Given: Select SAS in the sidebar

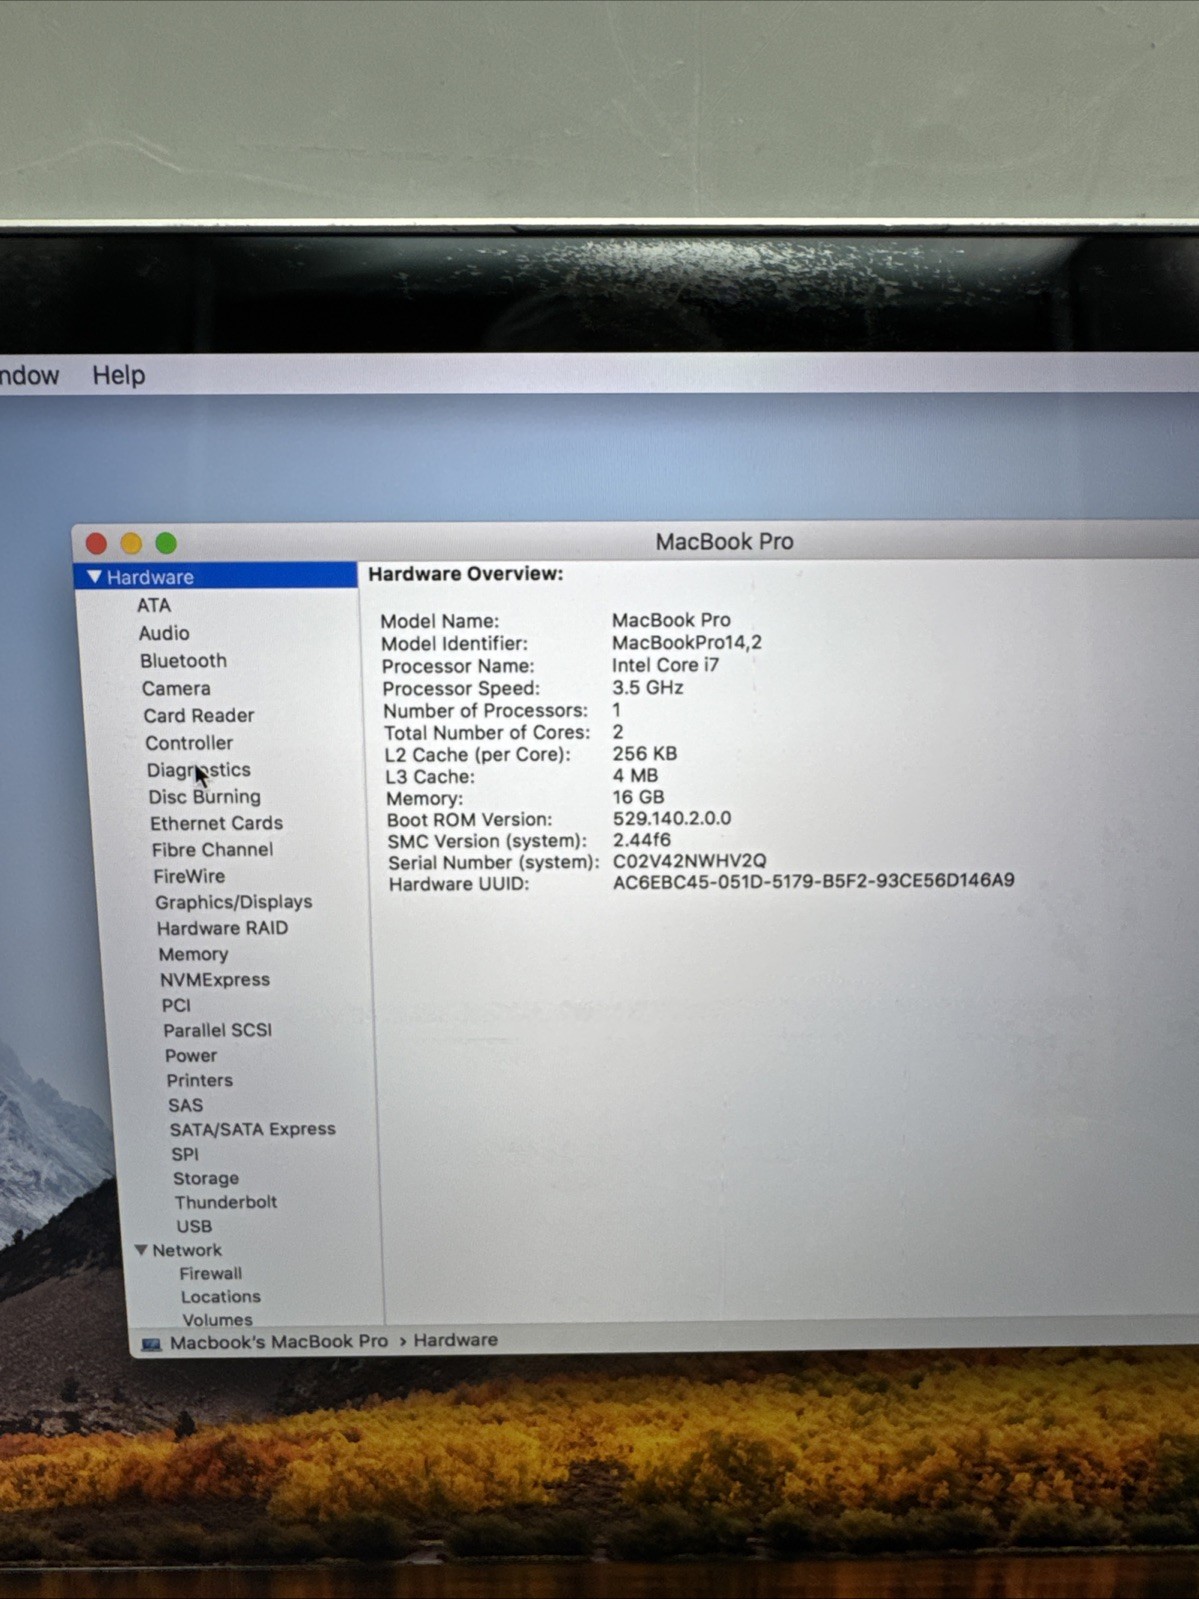Looking at the screenshot, I should 186,1105.
